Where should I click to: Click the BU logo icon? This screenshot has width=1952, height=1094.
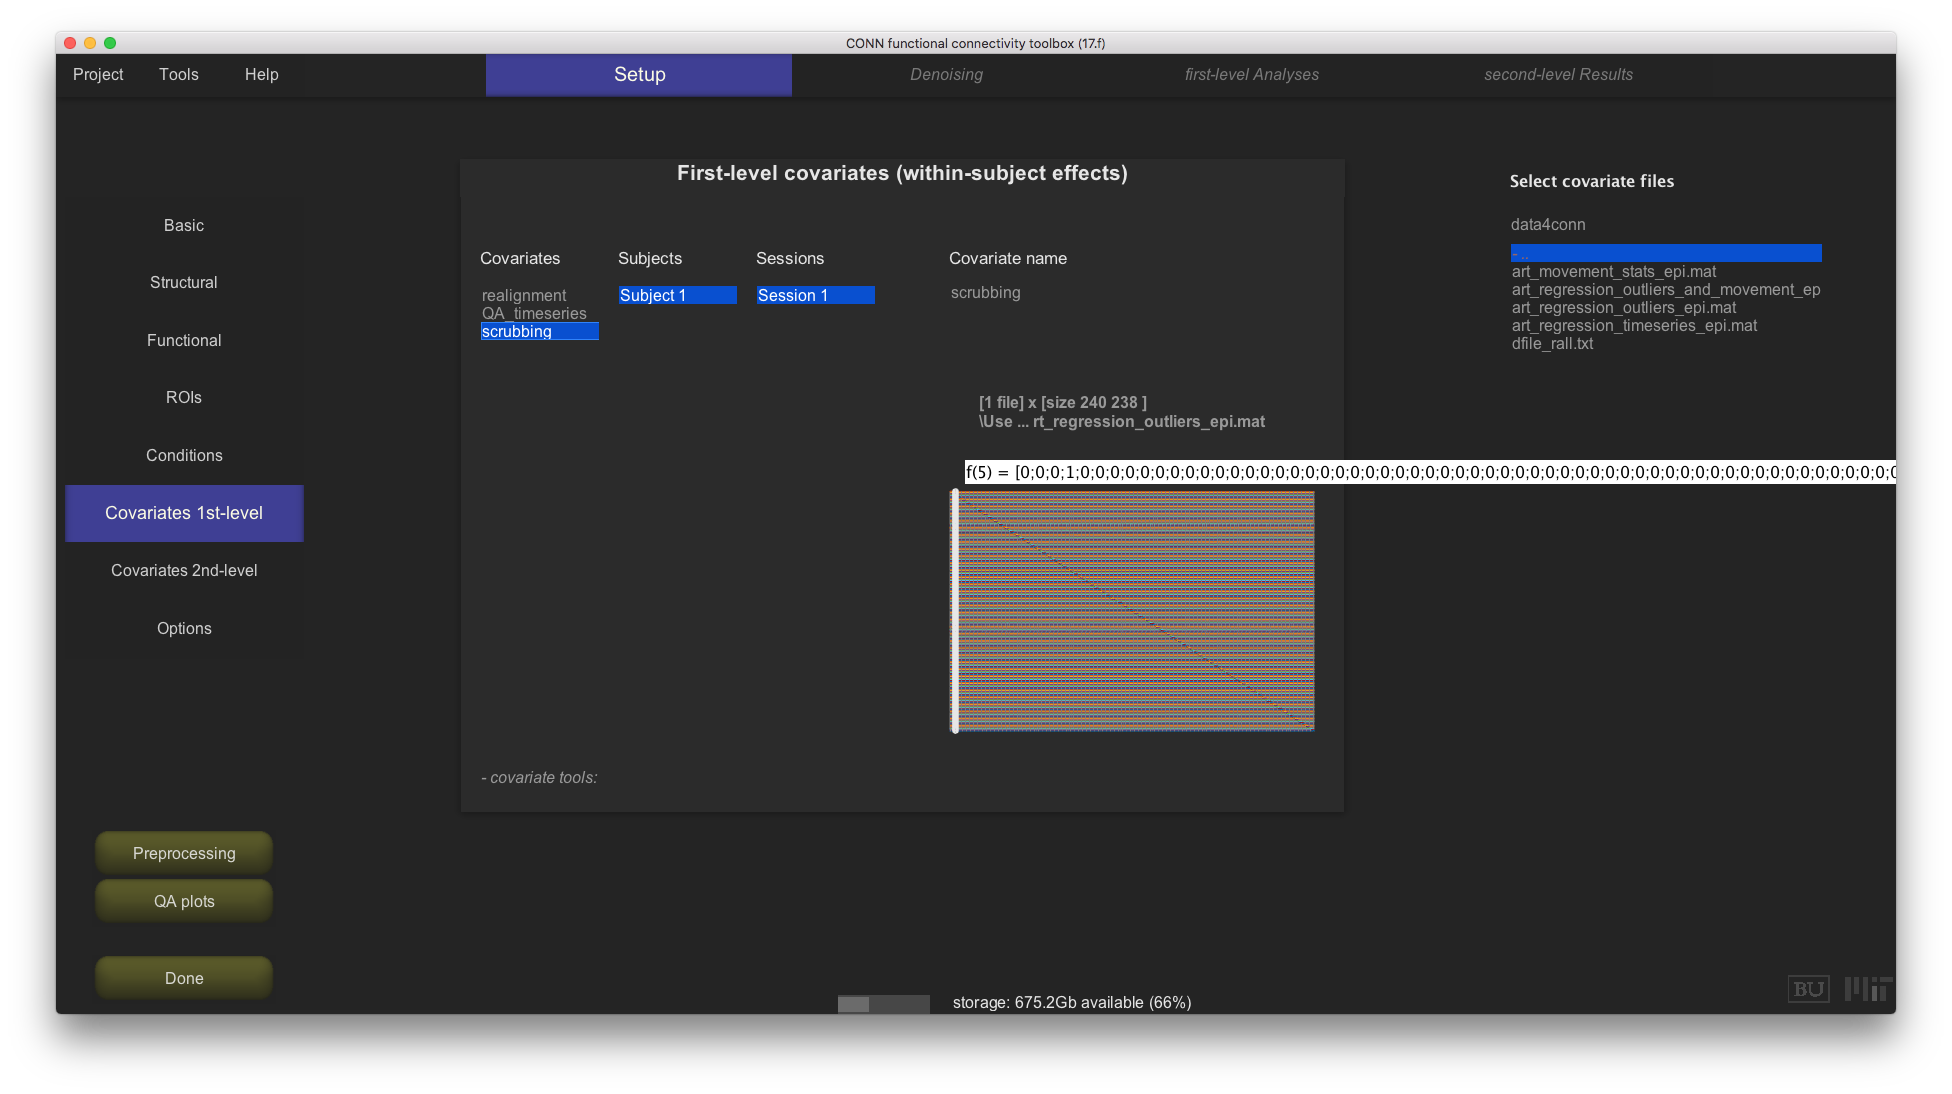(x=1808, y=989)
